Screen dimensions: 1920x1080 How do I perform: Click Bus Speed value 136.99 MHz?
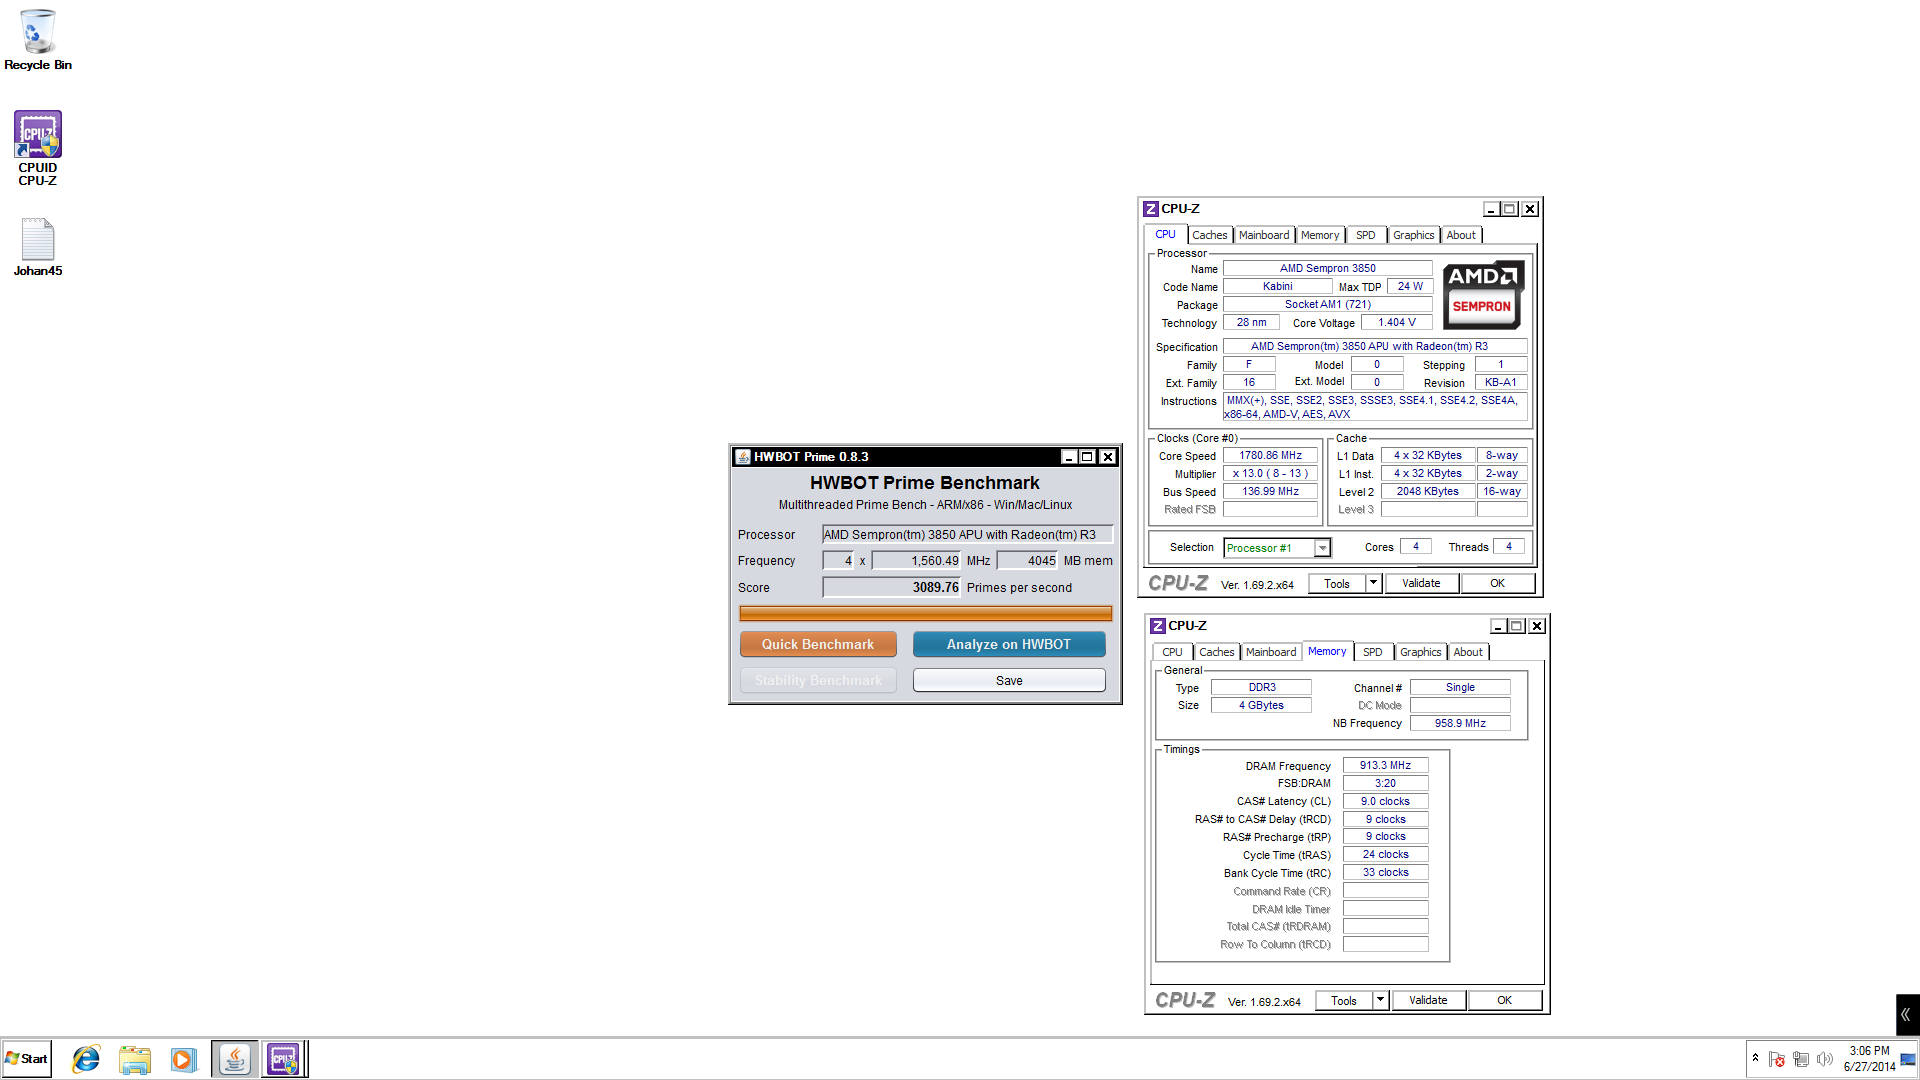(x=1270, y=492)
